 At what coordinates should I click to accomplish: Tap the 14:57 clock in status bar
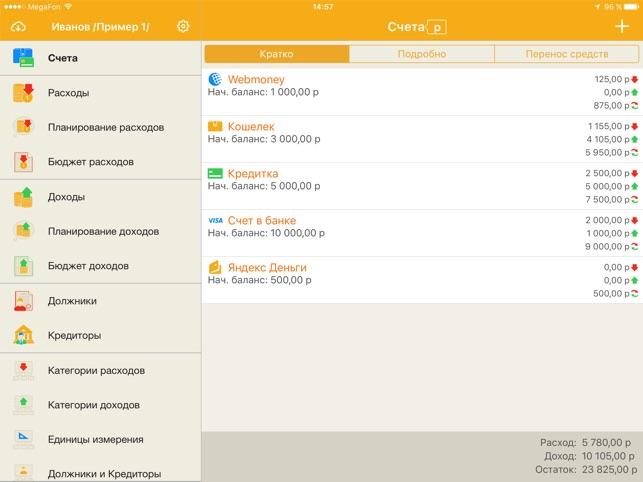pyautogui.click(x=323, y=7)
